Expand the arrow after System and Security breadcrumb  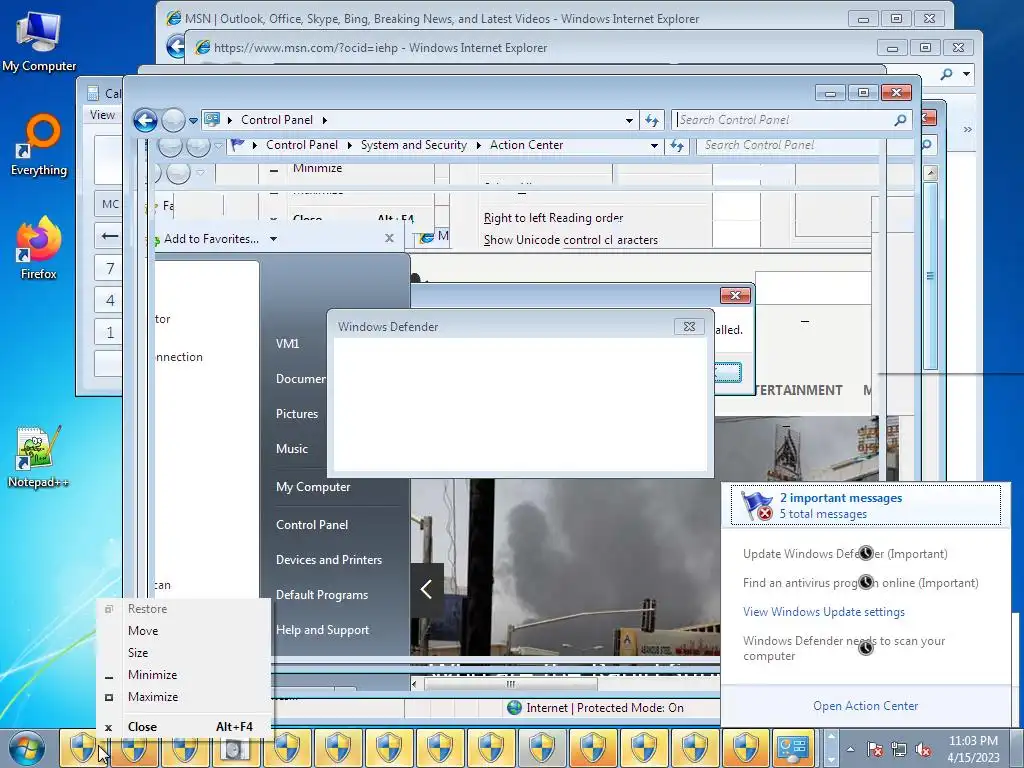pos(479,146)
